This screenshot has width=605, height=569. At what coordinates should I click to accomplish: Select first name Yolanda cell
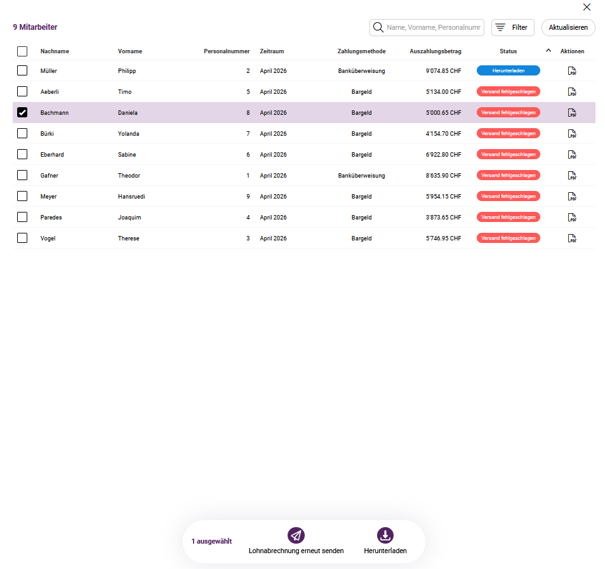point(128,134)
